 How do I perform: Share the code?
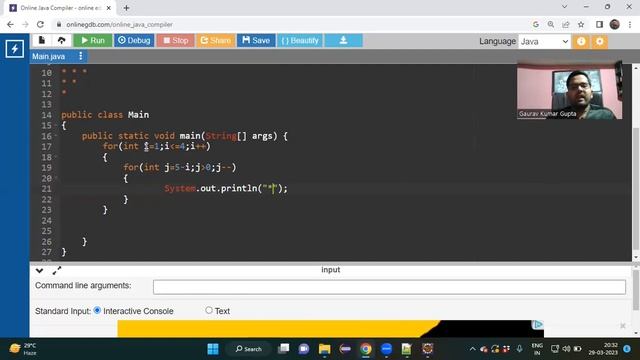click(216, 40)
